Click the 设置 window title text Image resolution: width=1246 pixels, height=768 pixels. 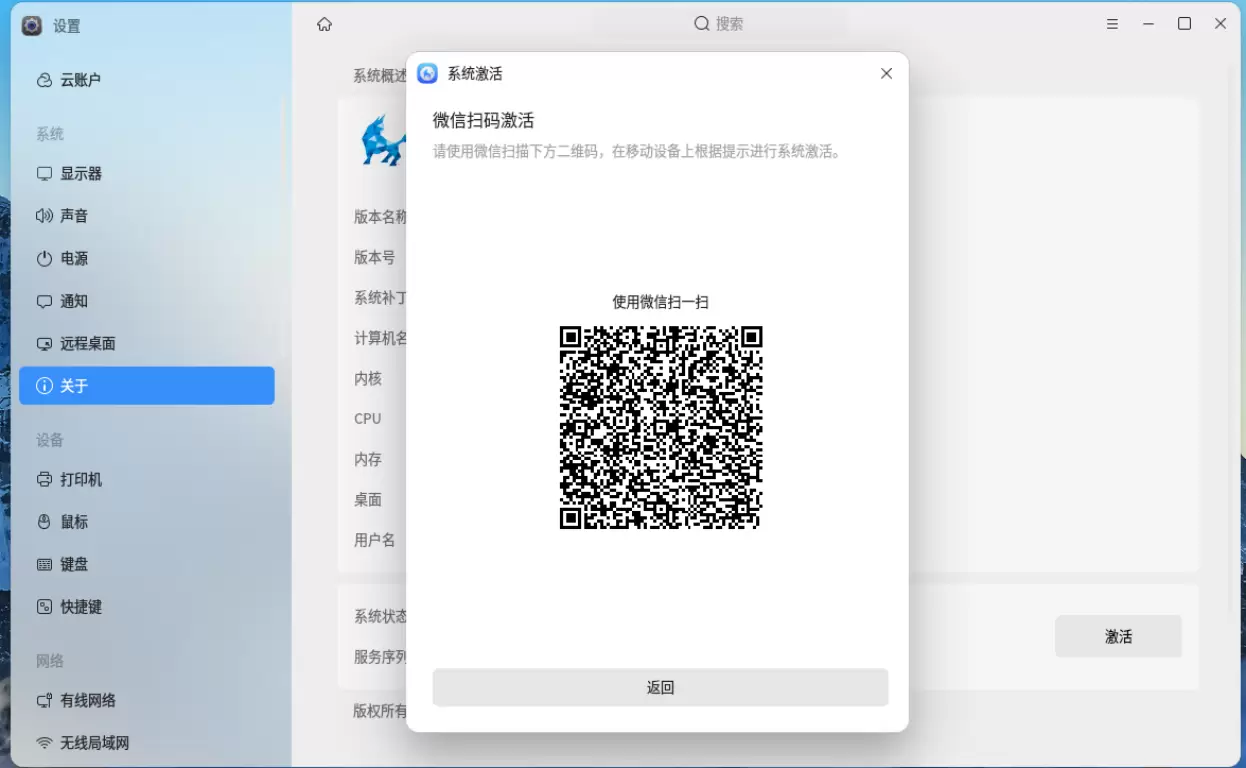click(67, 26)
